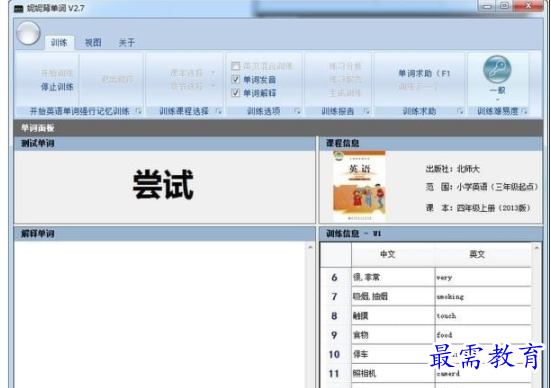551x388 pixels.
Task: Click the 英文 column header
Action: pyautogui.click(x=483, y=254)
